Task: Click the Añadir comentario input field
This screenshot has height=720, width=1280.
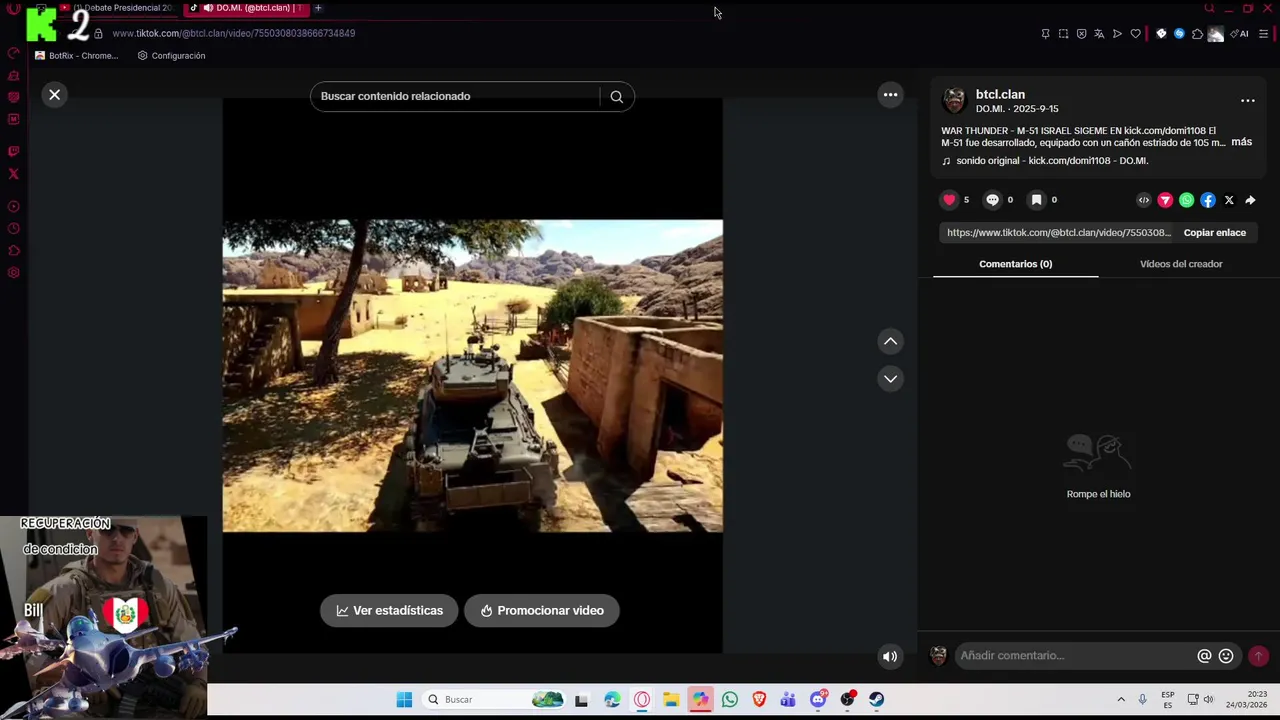Action: coord(1075,656)
